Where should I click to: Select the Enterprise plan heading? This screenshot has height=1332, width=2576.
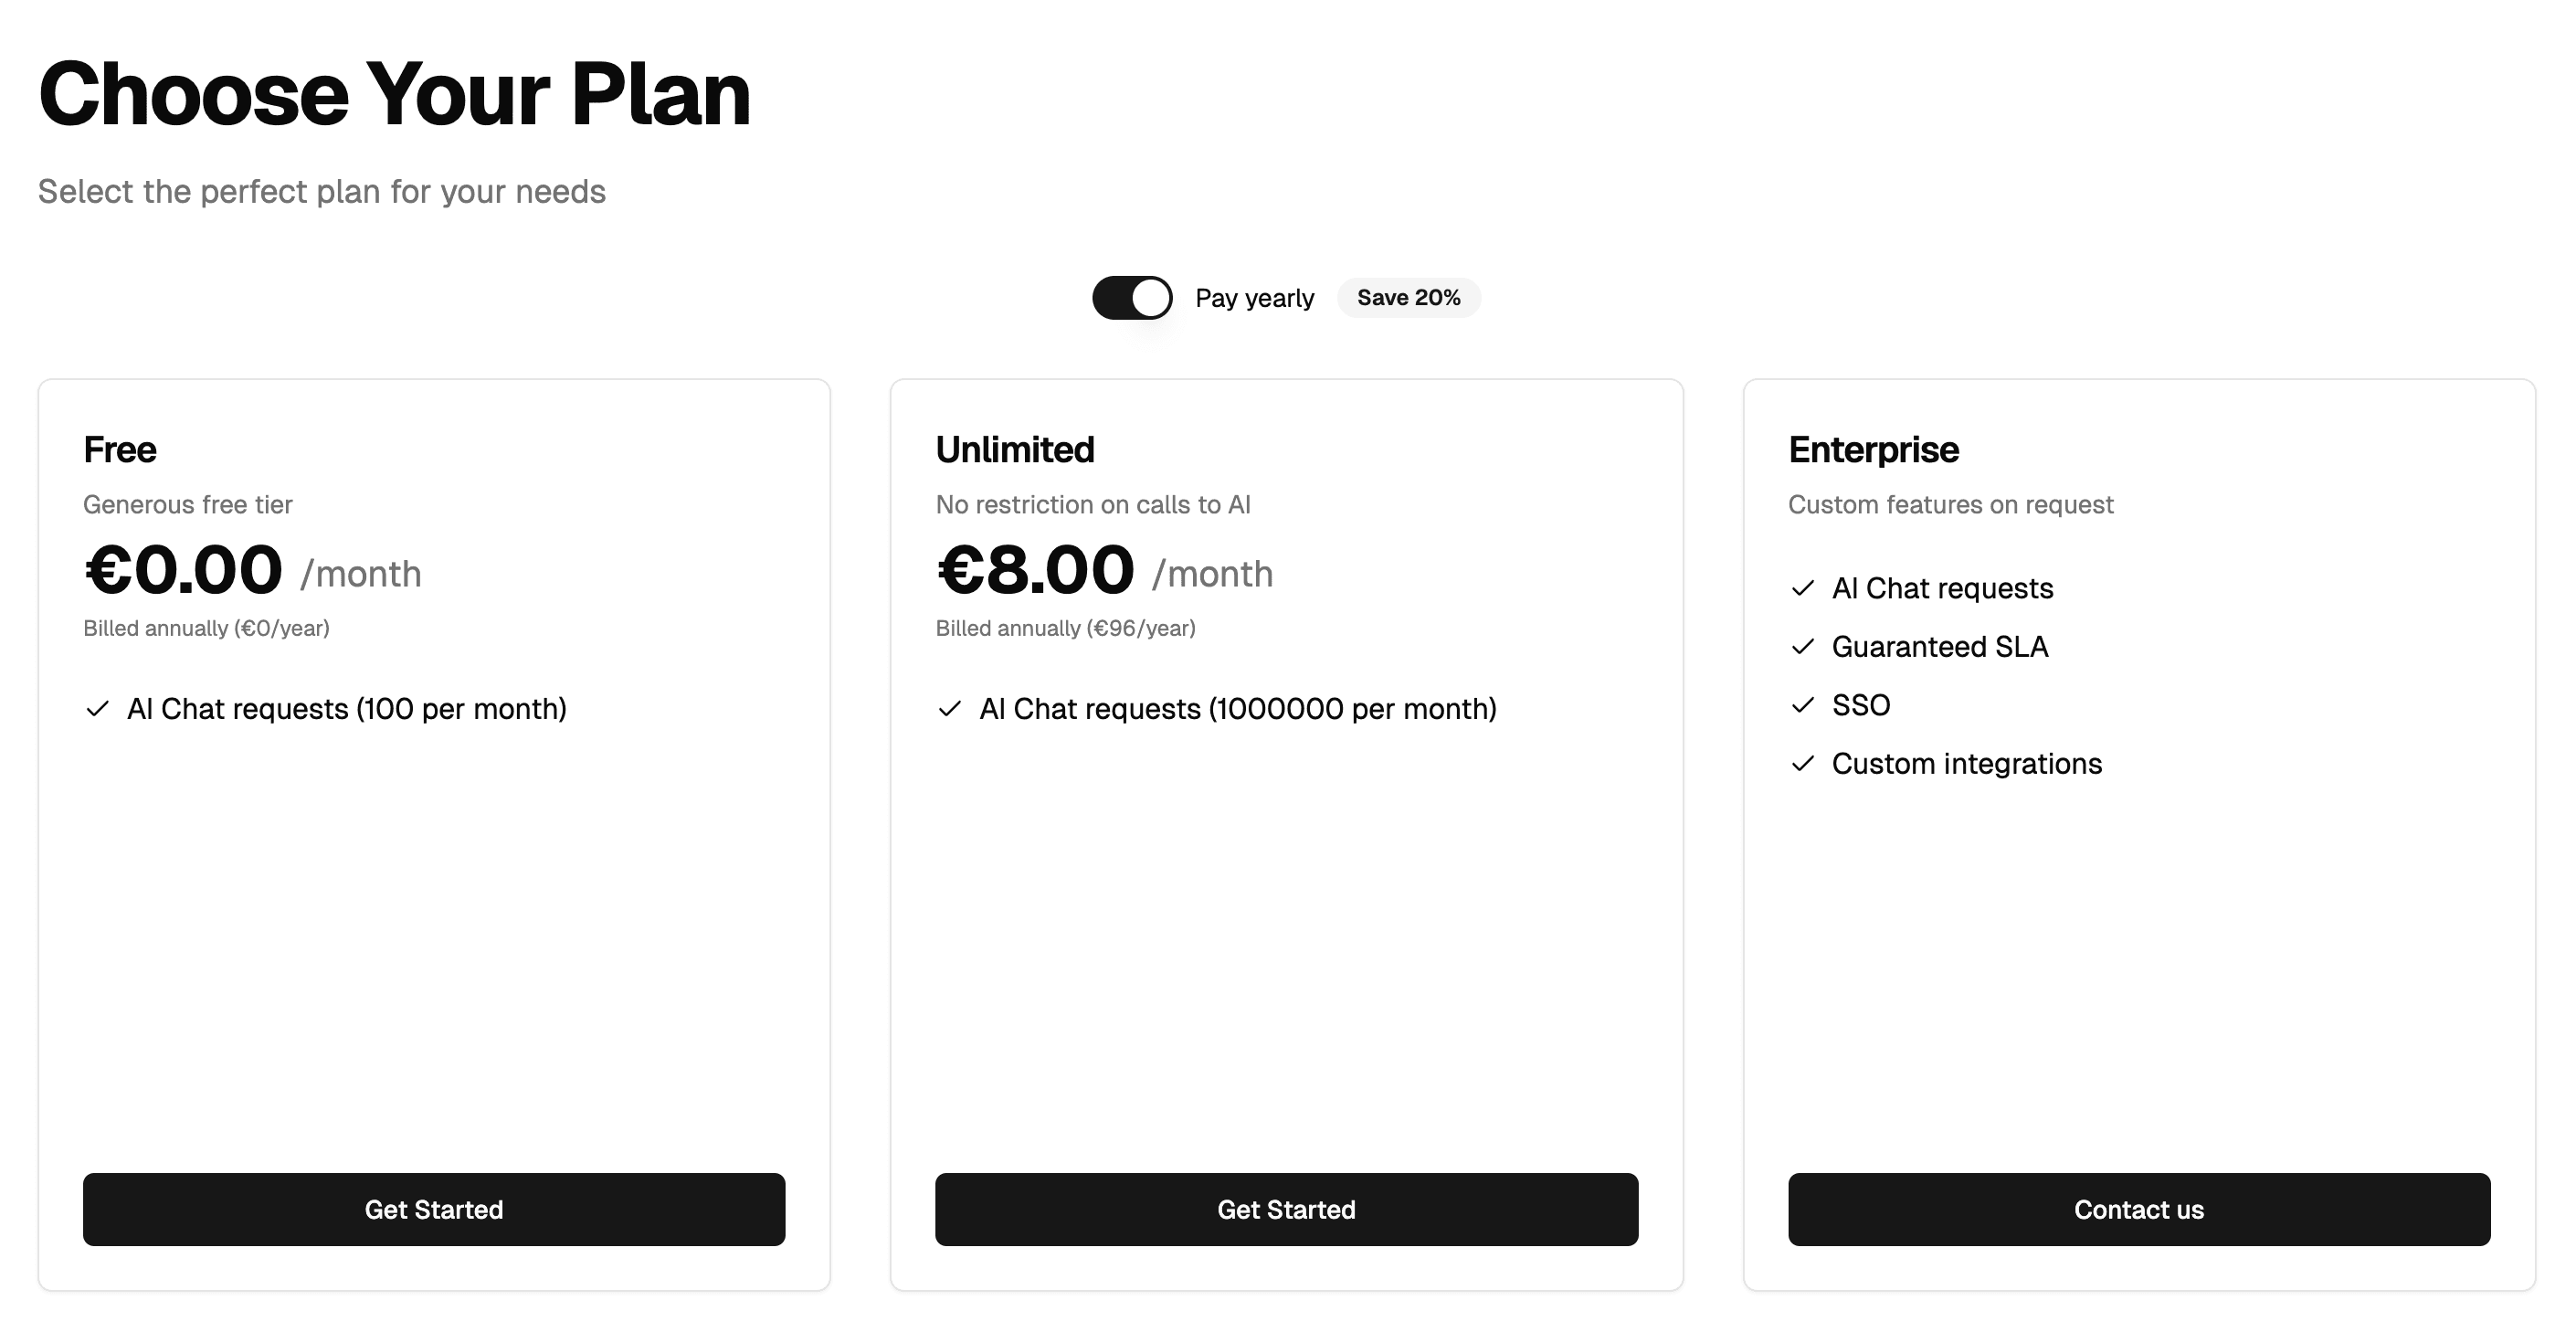1873,449
